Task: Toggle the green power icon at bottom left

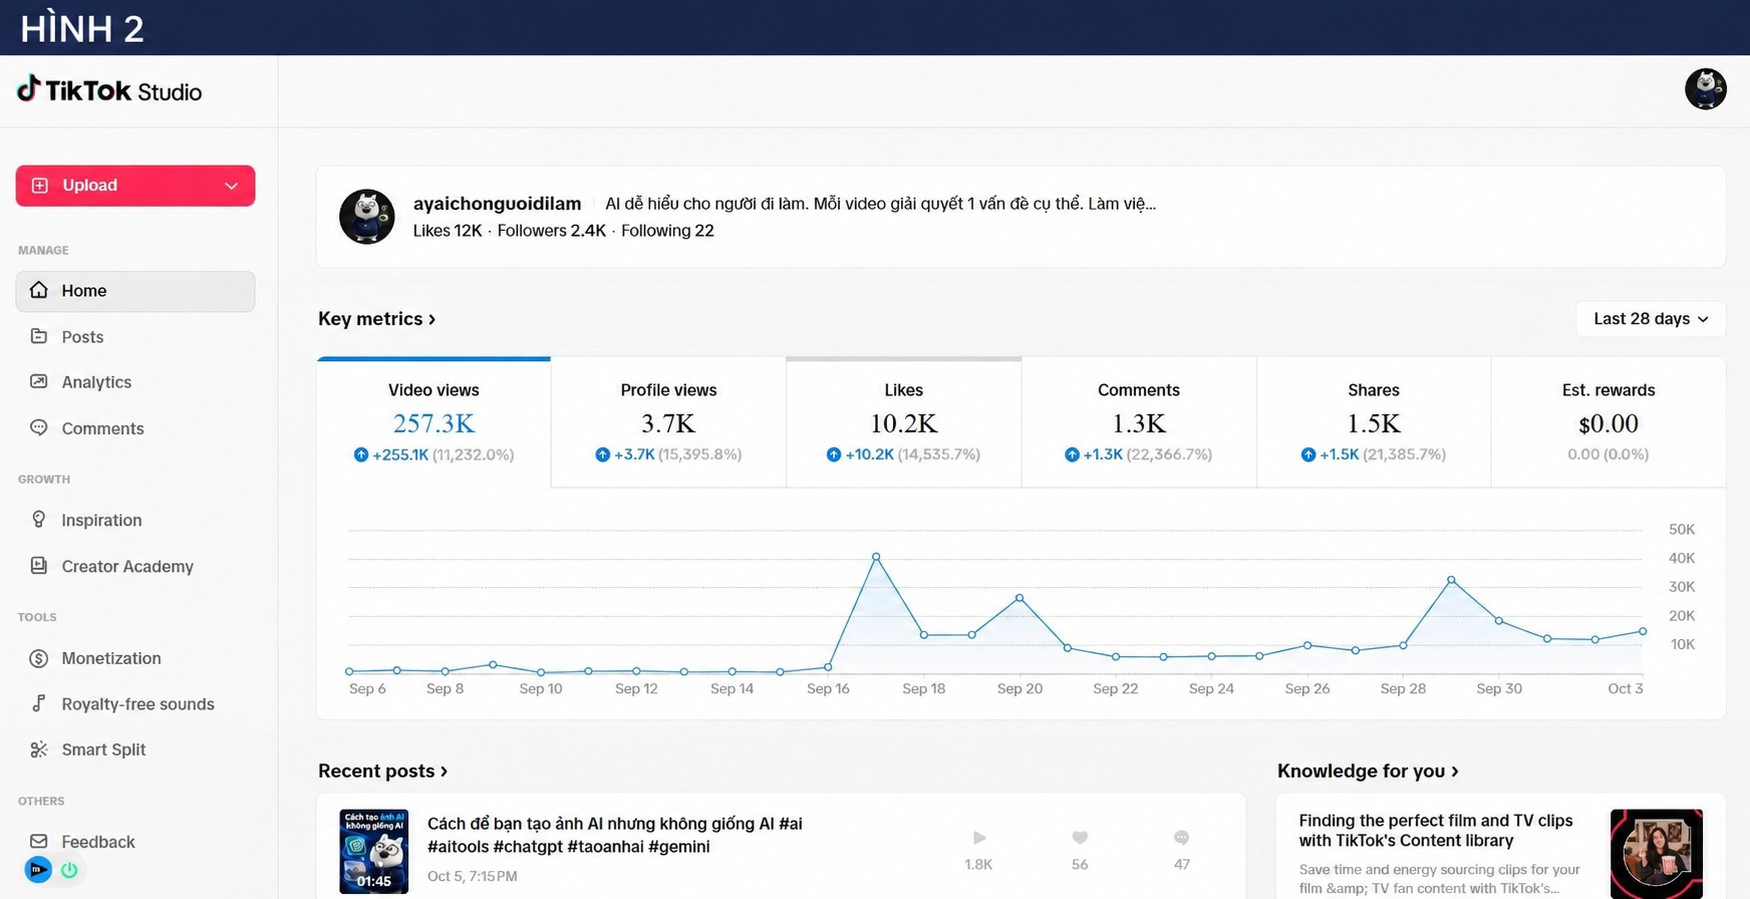Action: pos(69,870)
